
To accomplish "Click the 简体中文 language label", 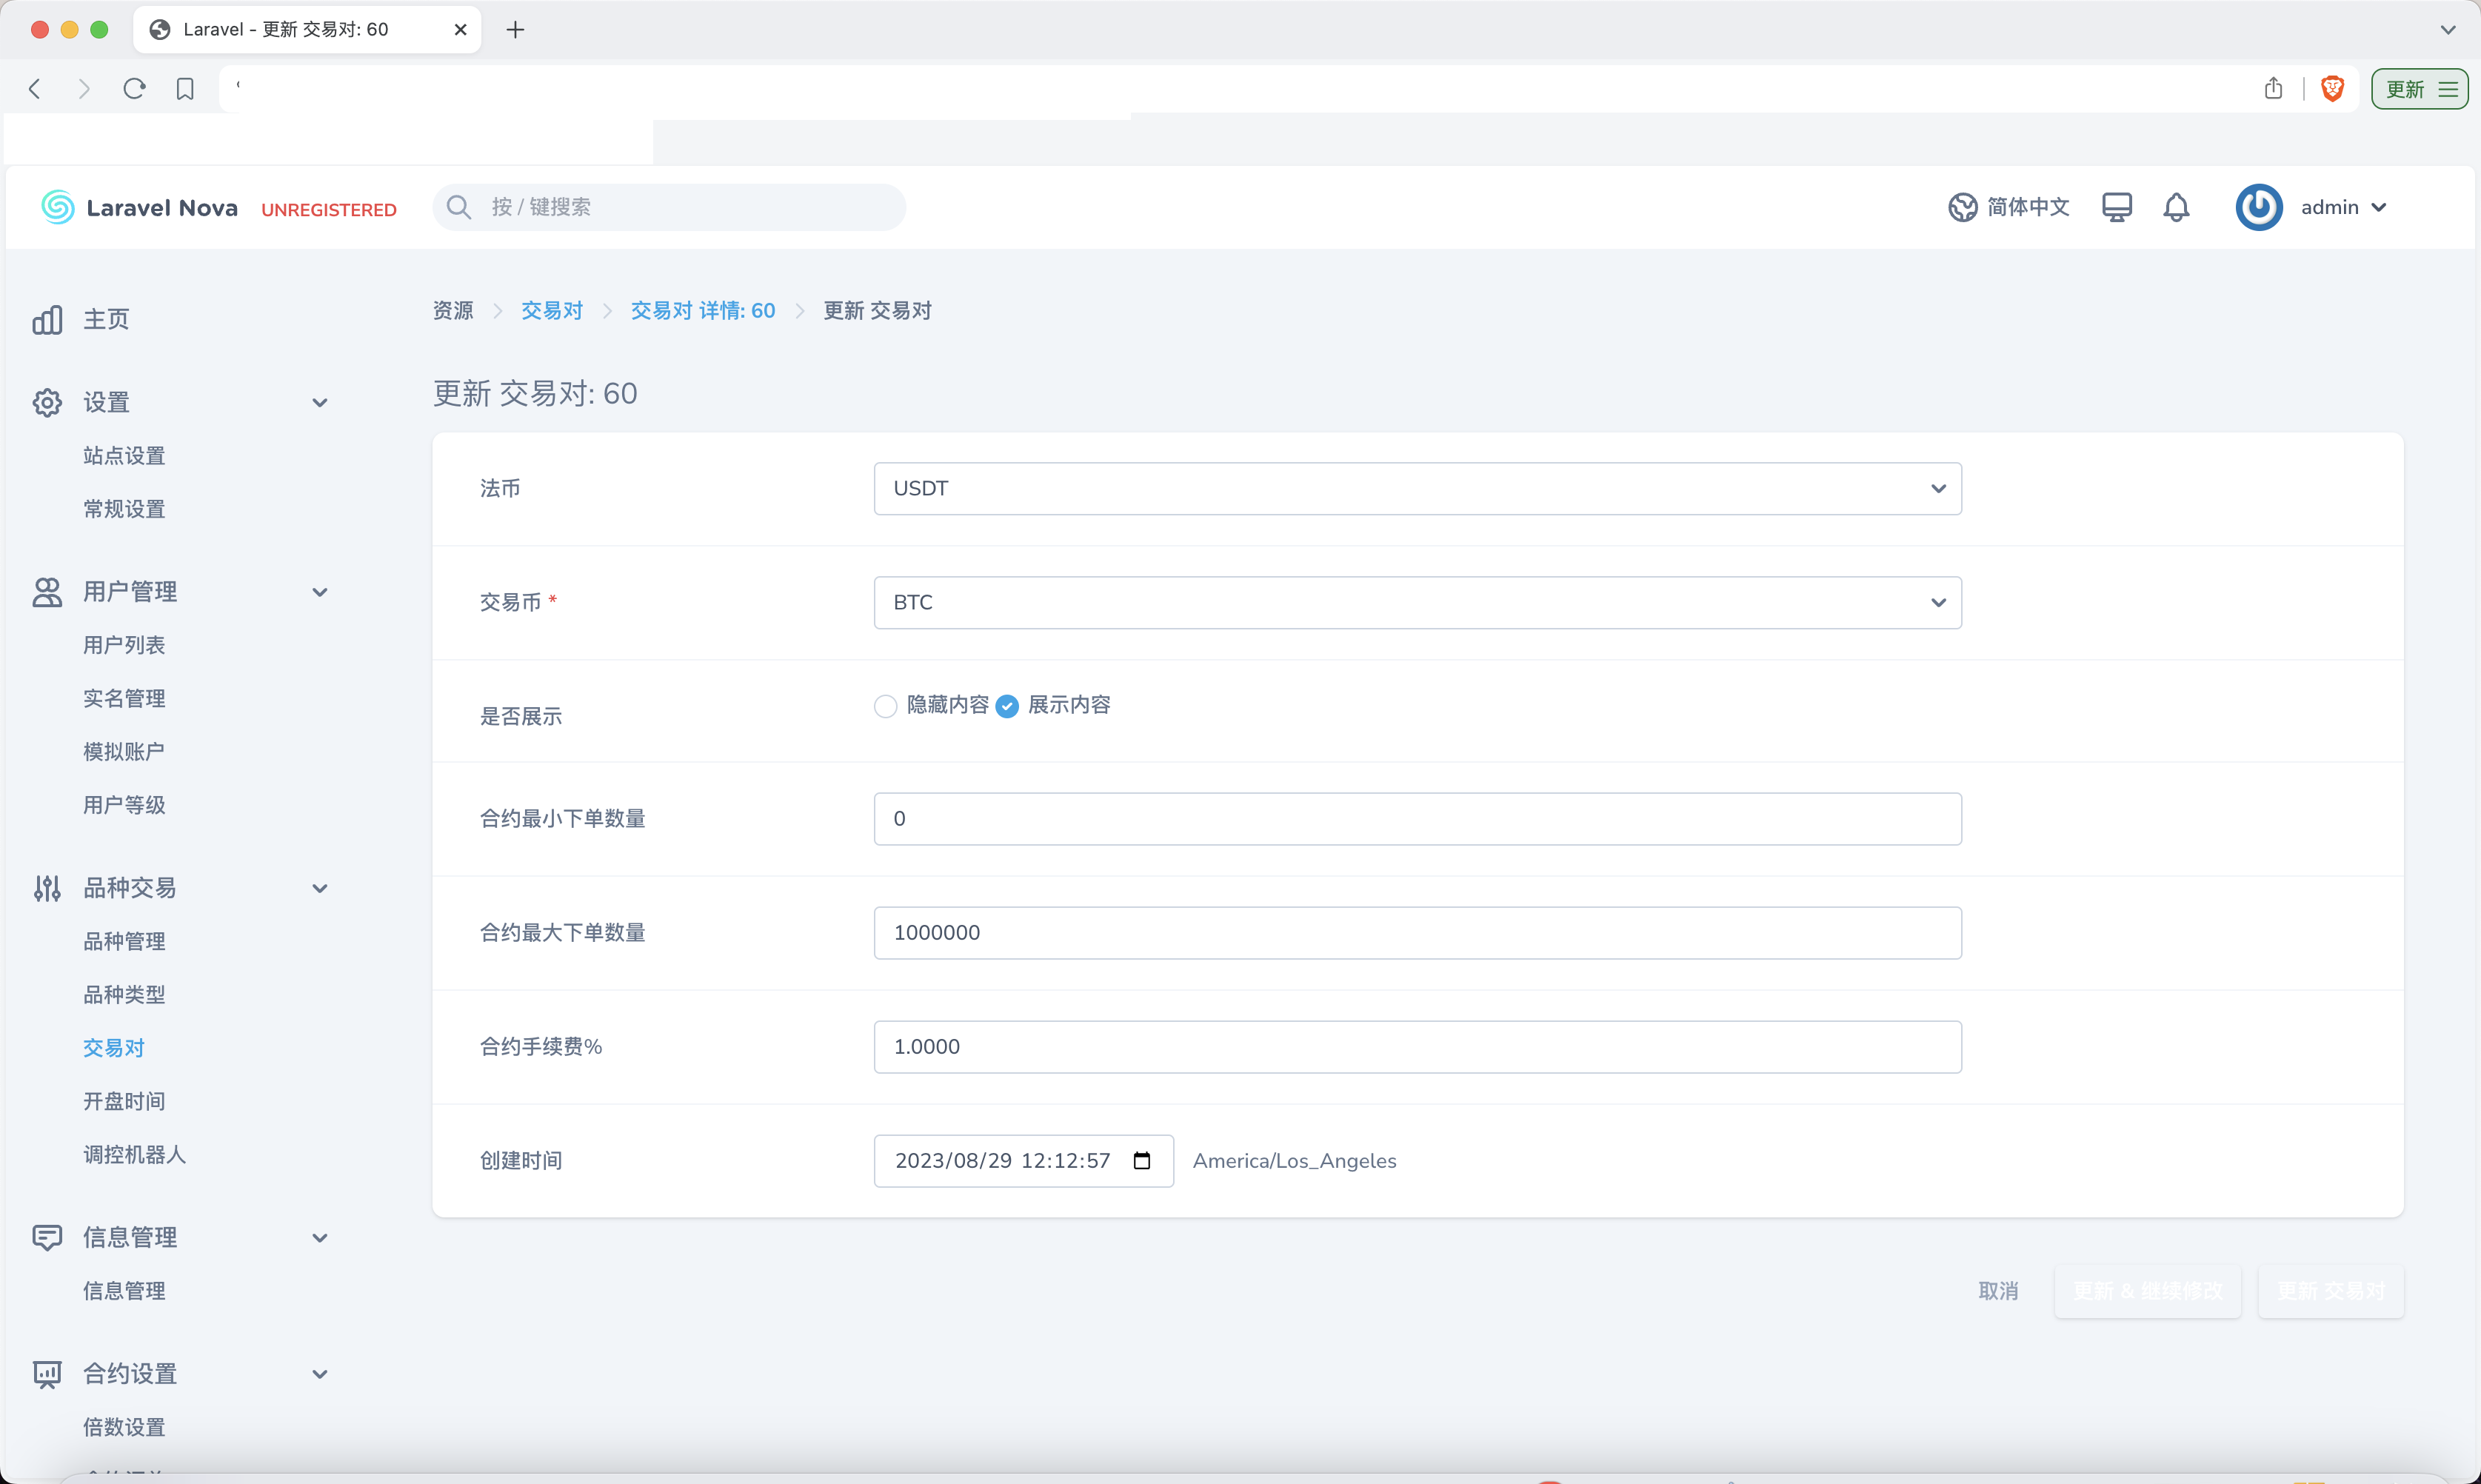I will [x=2028, y=207].
